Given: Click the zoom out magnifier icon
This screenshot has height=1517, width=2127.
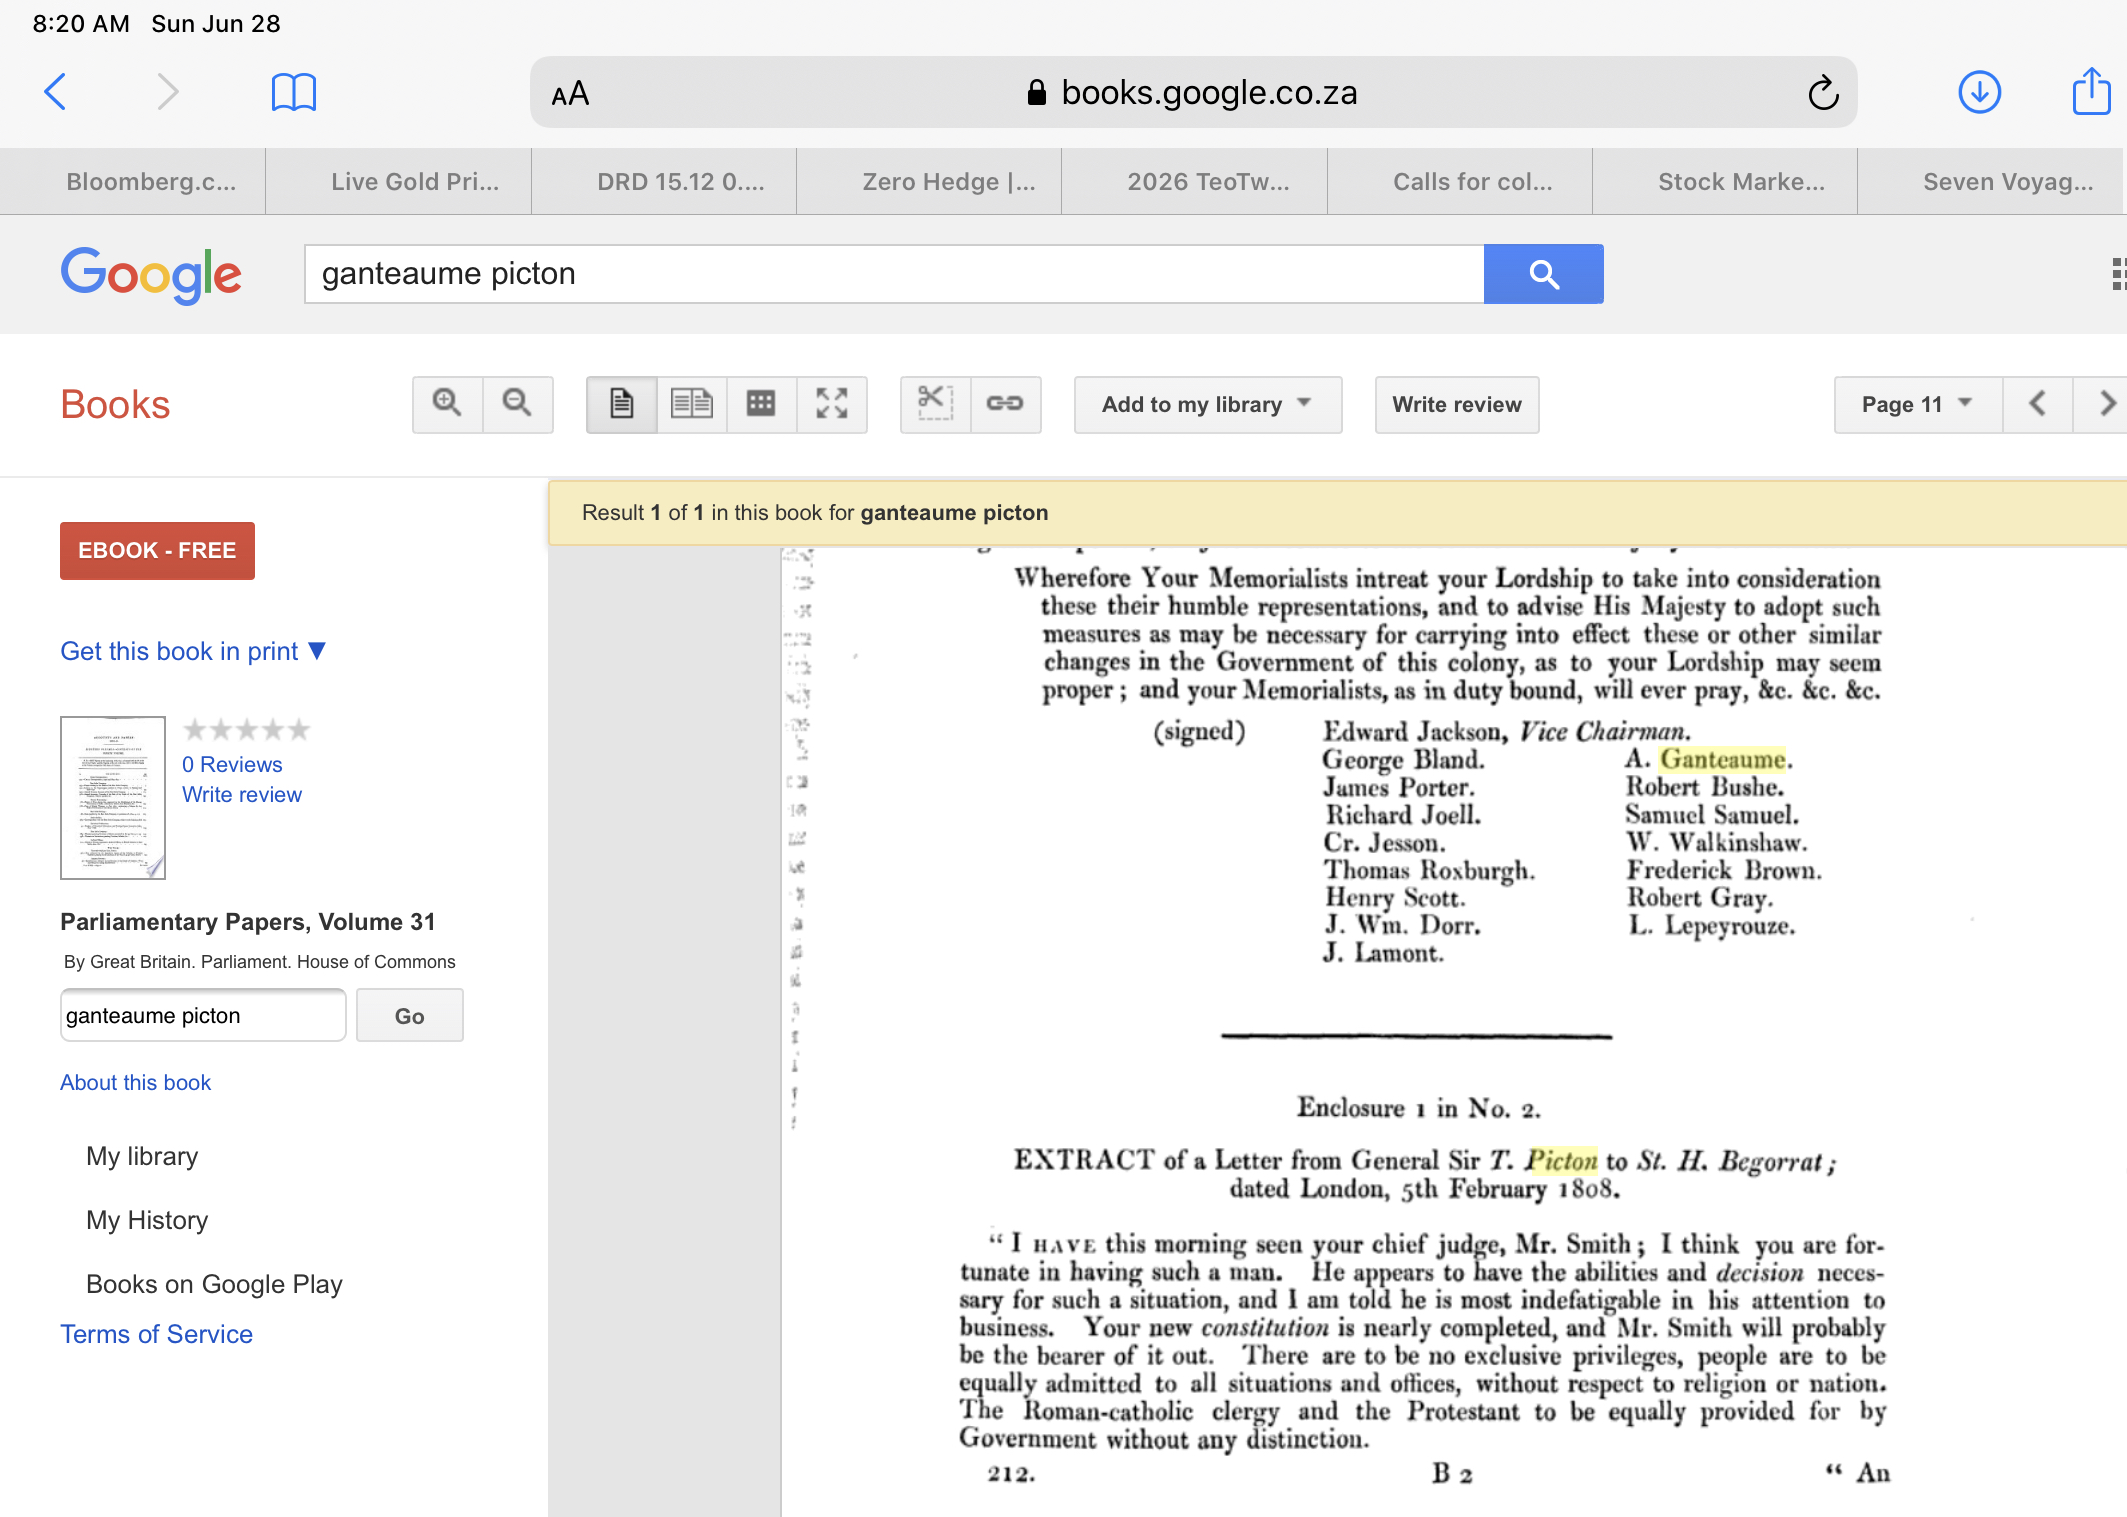Looking at the screenshot, I should tap(517, 404).
